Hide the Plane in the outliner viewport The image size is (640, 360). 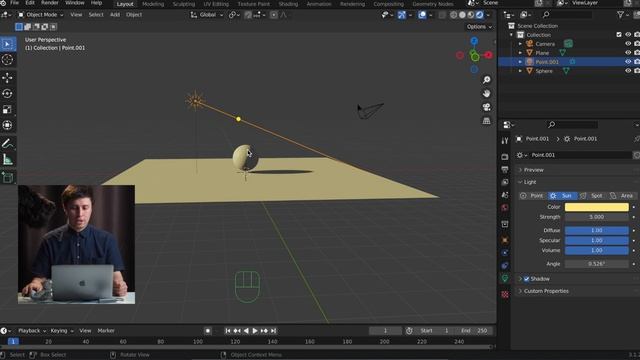pyautogui.click(x=628, y=53)
